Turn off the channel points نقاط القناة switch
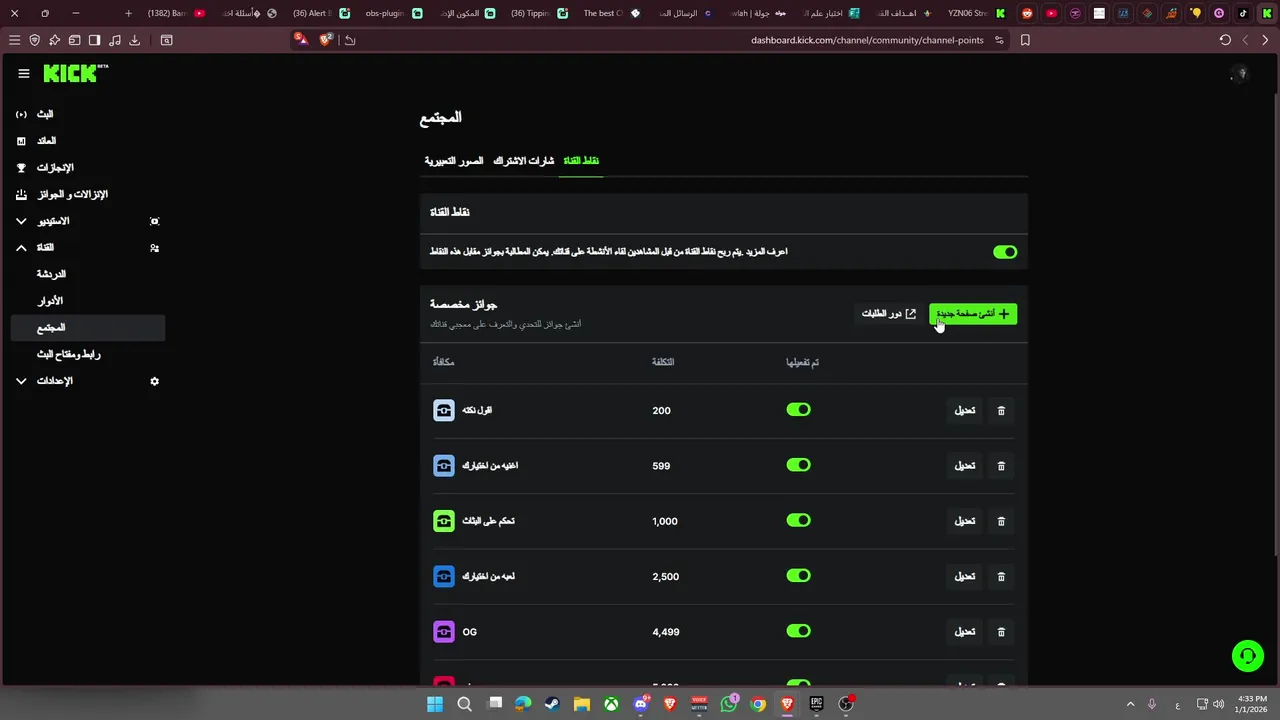The image size is (1280, 720). point(1005,252)
